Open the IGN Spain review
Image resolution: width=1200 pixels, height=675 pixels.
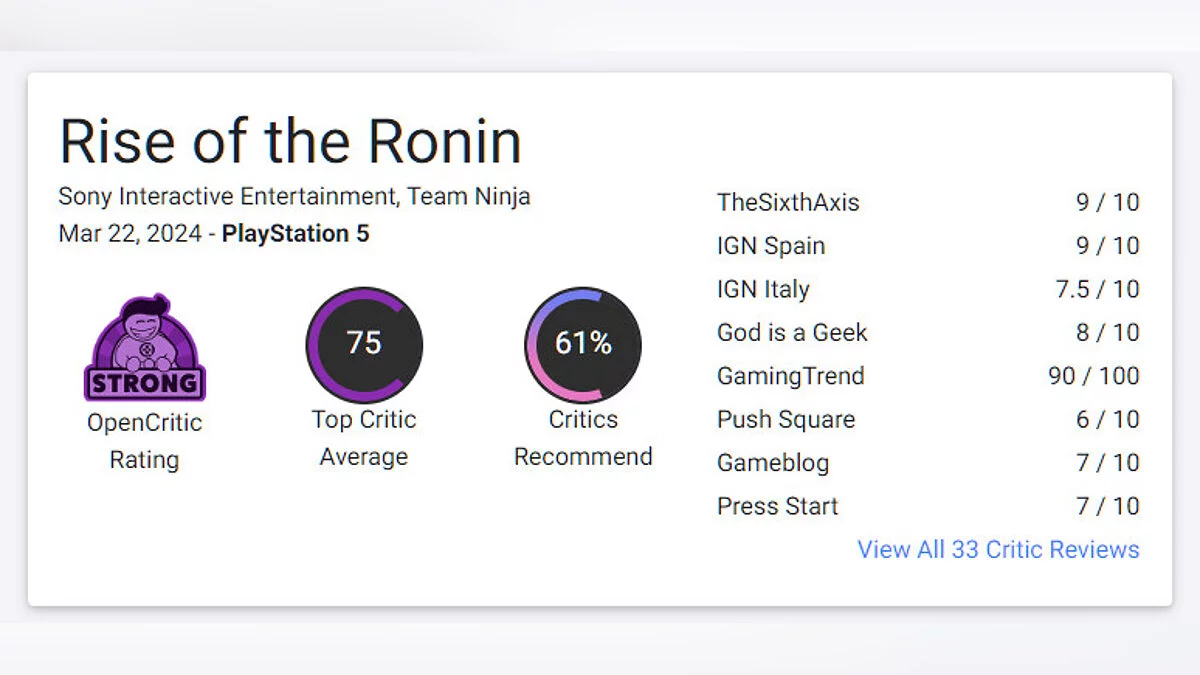tap(771, 246)
